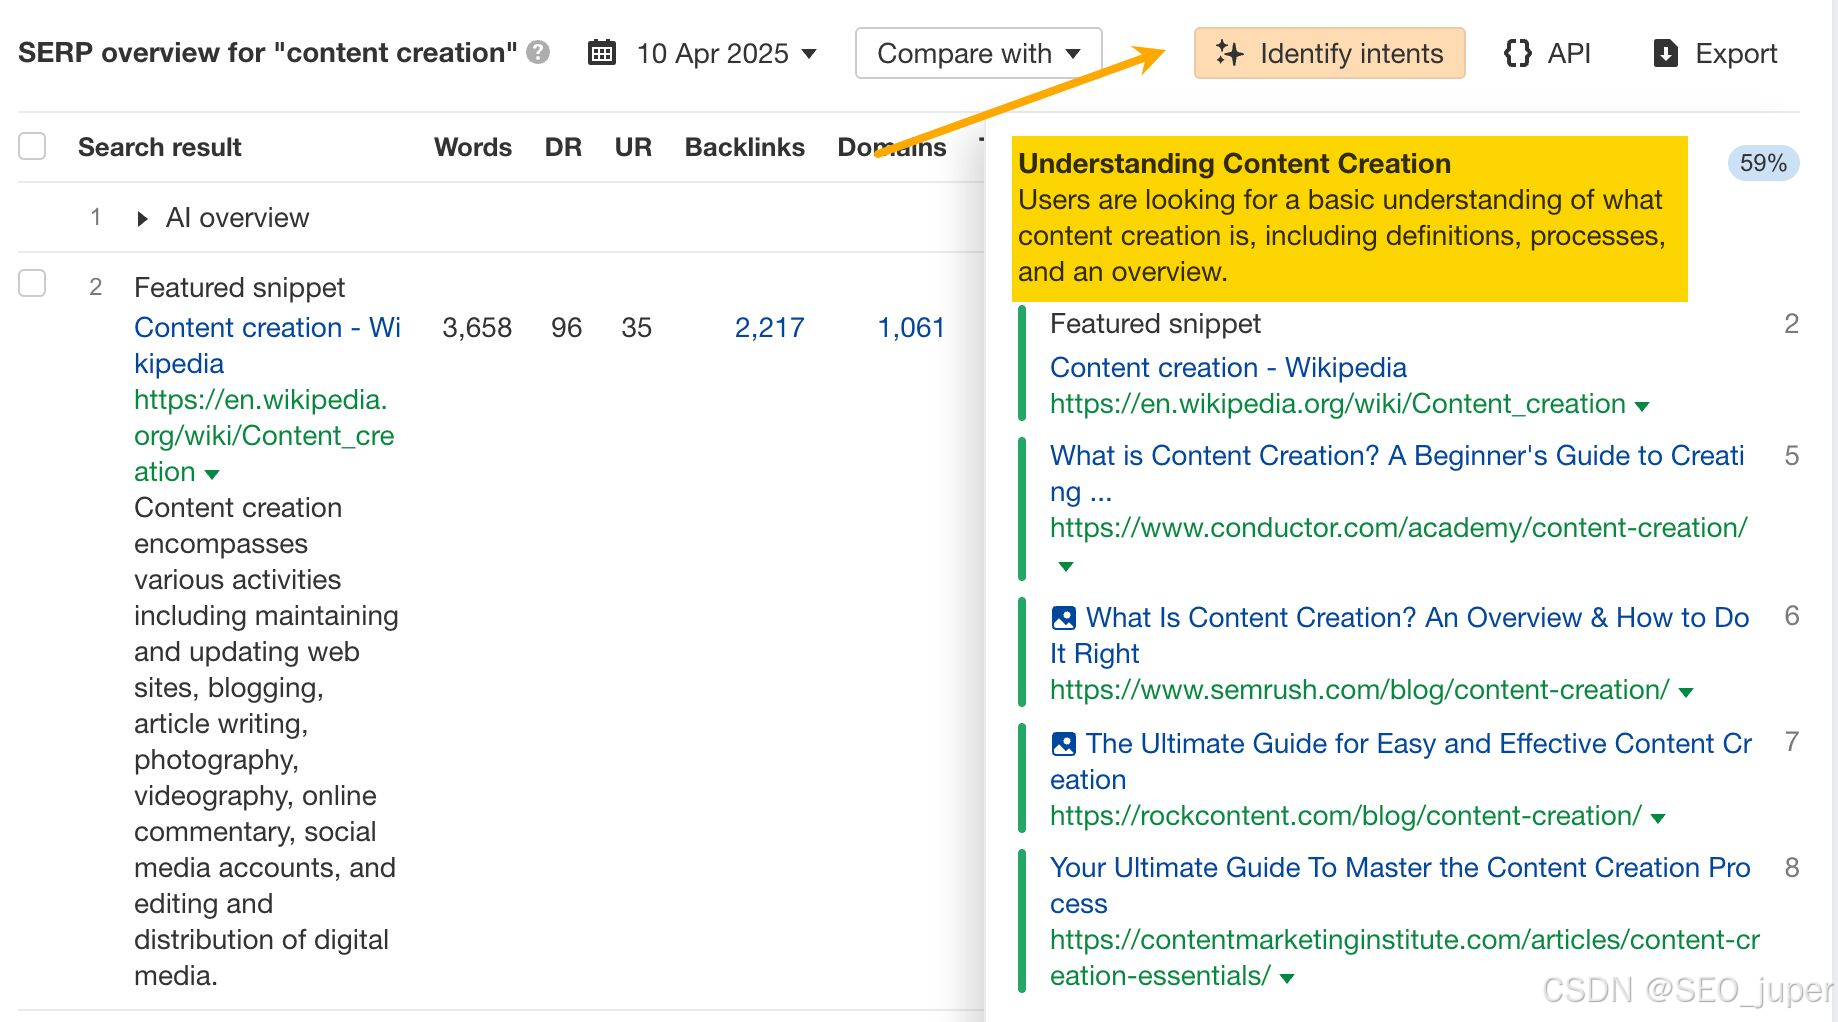Open the dropdown arrow after the left wikipedia URL

212,473
